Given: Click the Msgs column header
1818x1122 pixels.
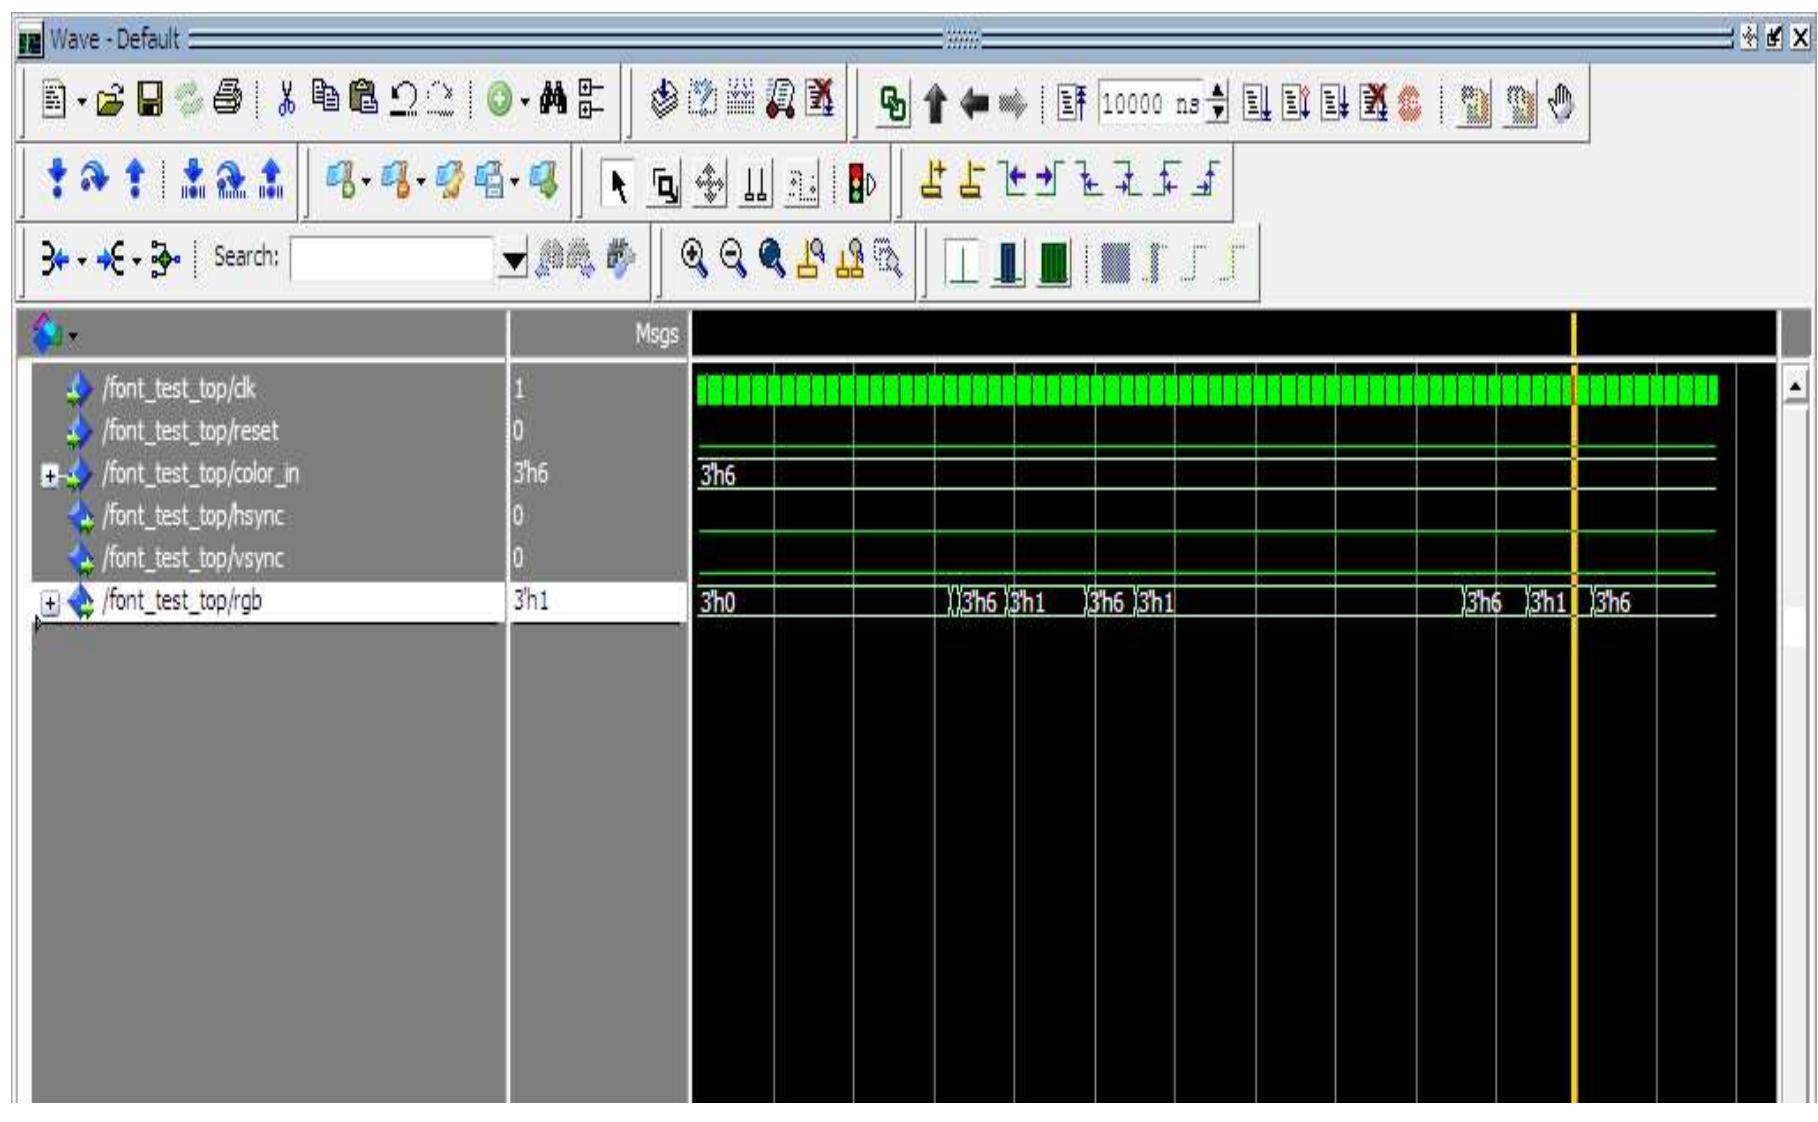Looking at the screenshot, I should coord(657,334).
